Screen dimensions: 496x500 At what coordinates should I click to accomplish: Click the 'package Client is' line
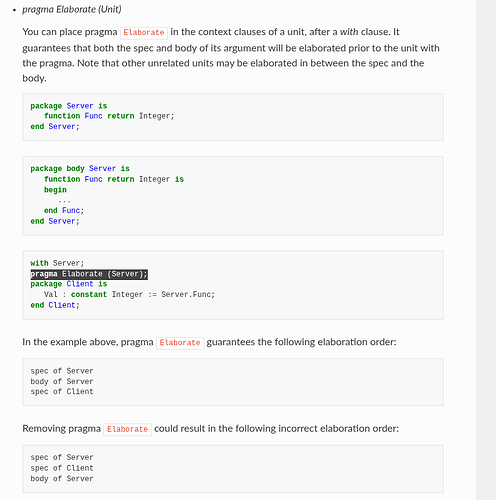coord(69,284)
